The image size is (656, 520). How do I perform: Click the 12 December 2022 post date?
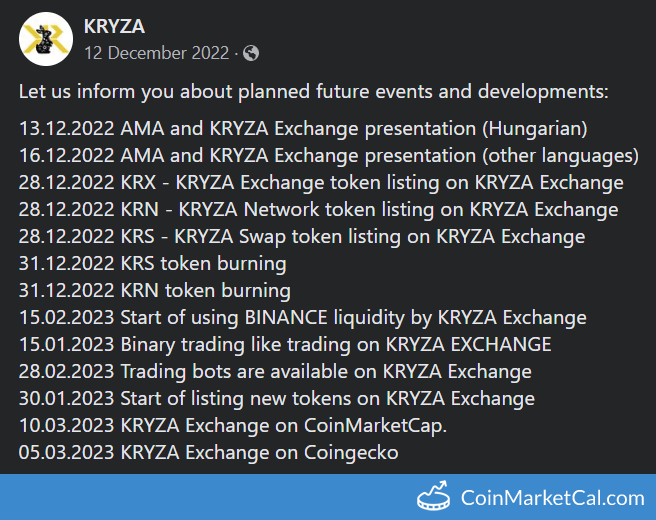coord(157,52)
